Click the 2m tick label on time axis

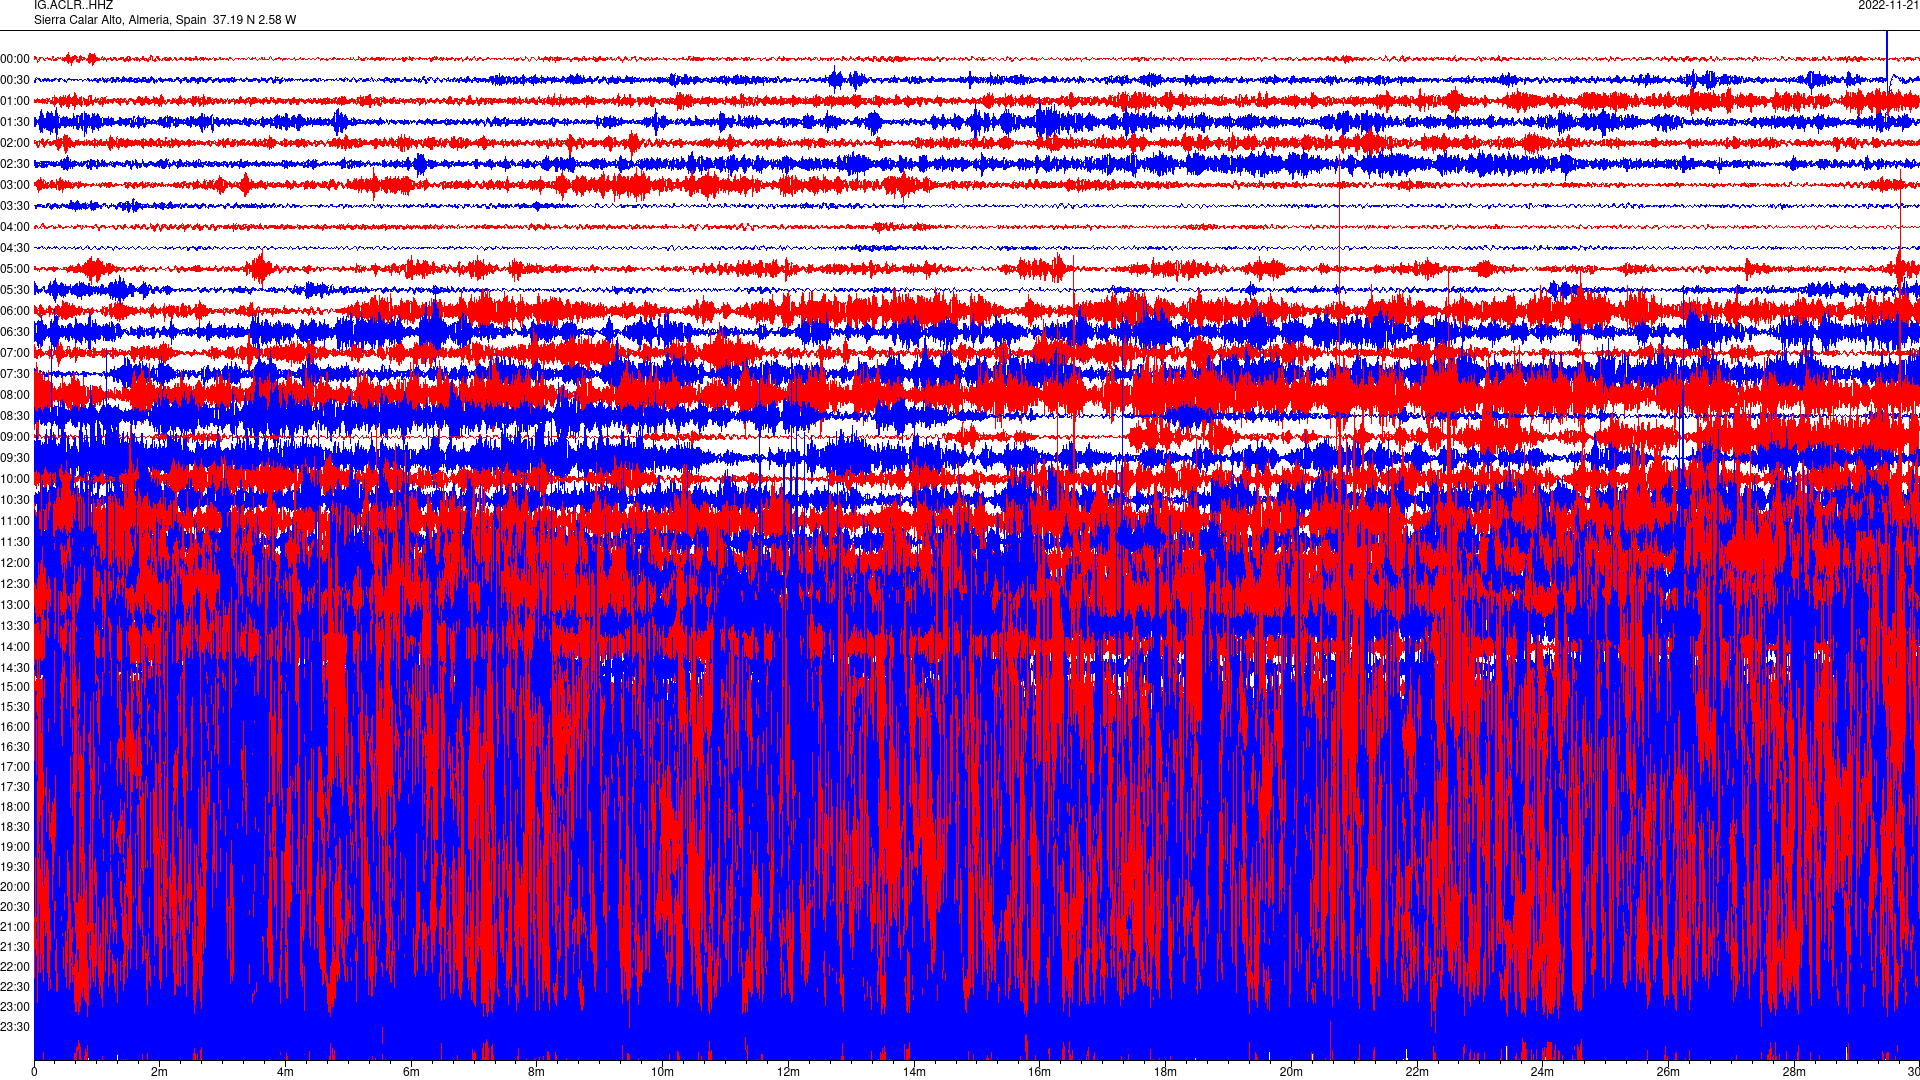pos(160,1072)
